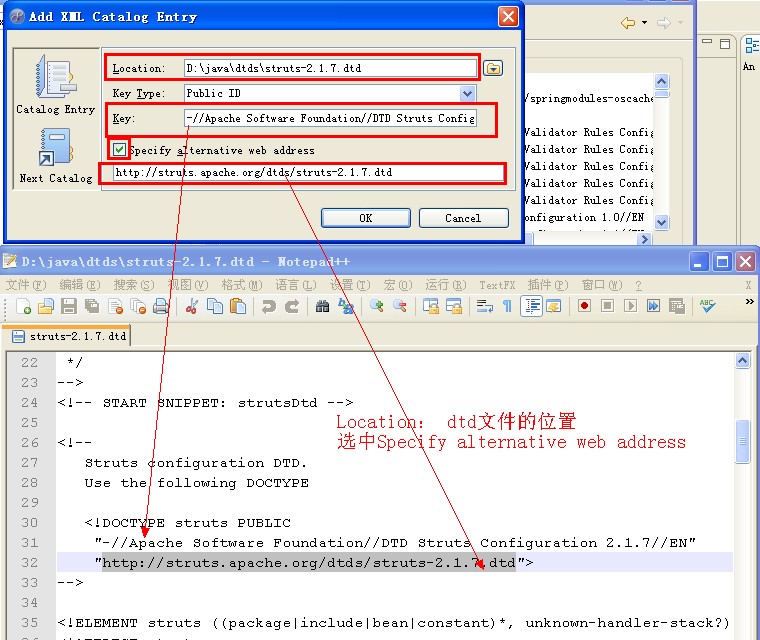Open the Key Type dropdown
The width and height of the screenshot is (760, 640).
(x=467, y=94)
